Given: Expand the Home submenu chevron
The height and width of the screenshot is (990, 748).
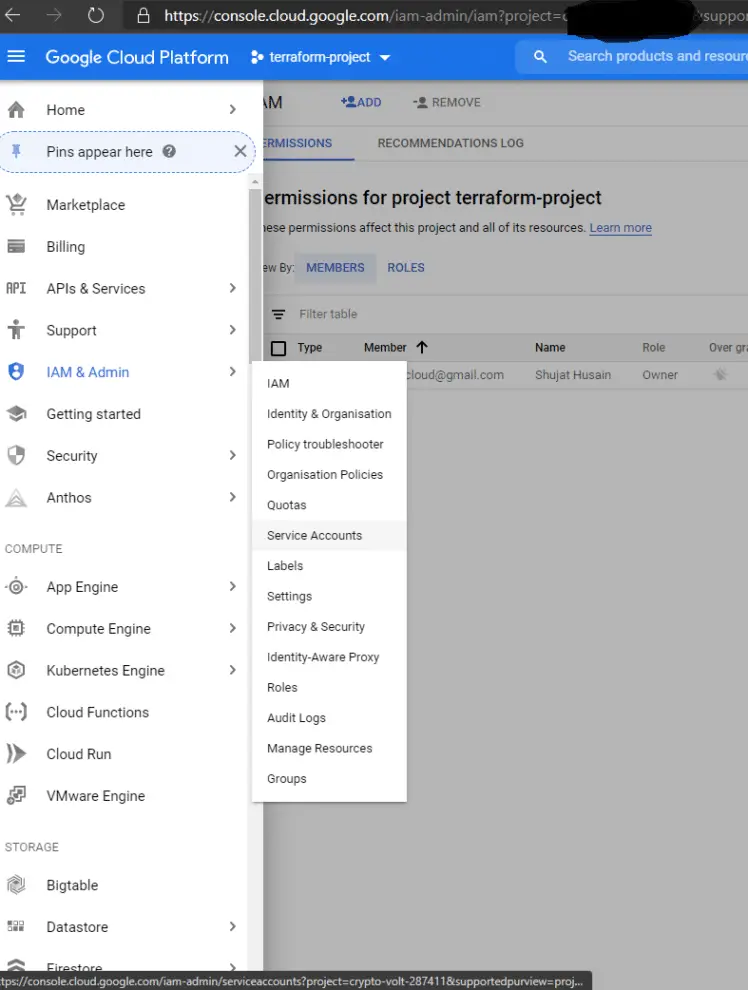Looking at the screenshot, I should 232,109.
